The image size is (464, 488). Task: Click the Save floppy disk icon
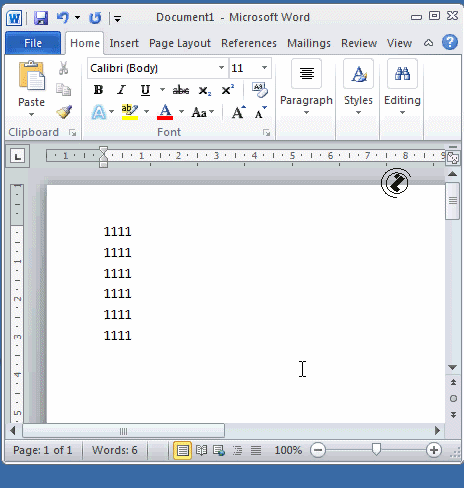point(41,18)
